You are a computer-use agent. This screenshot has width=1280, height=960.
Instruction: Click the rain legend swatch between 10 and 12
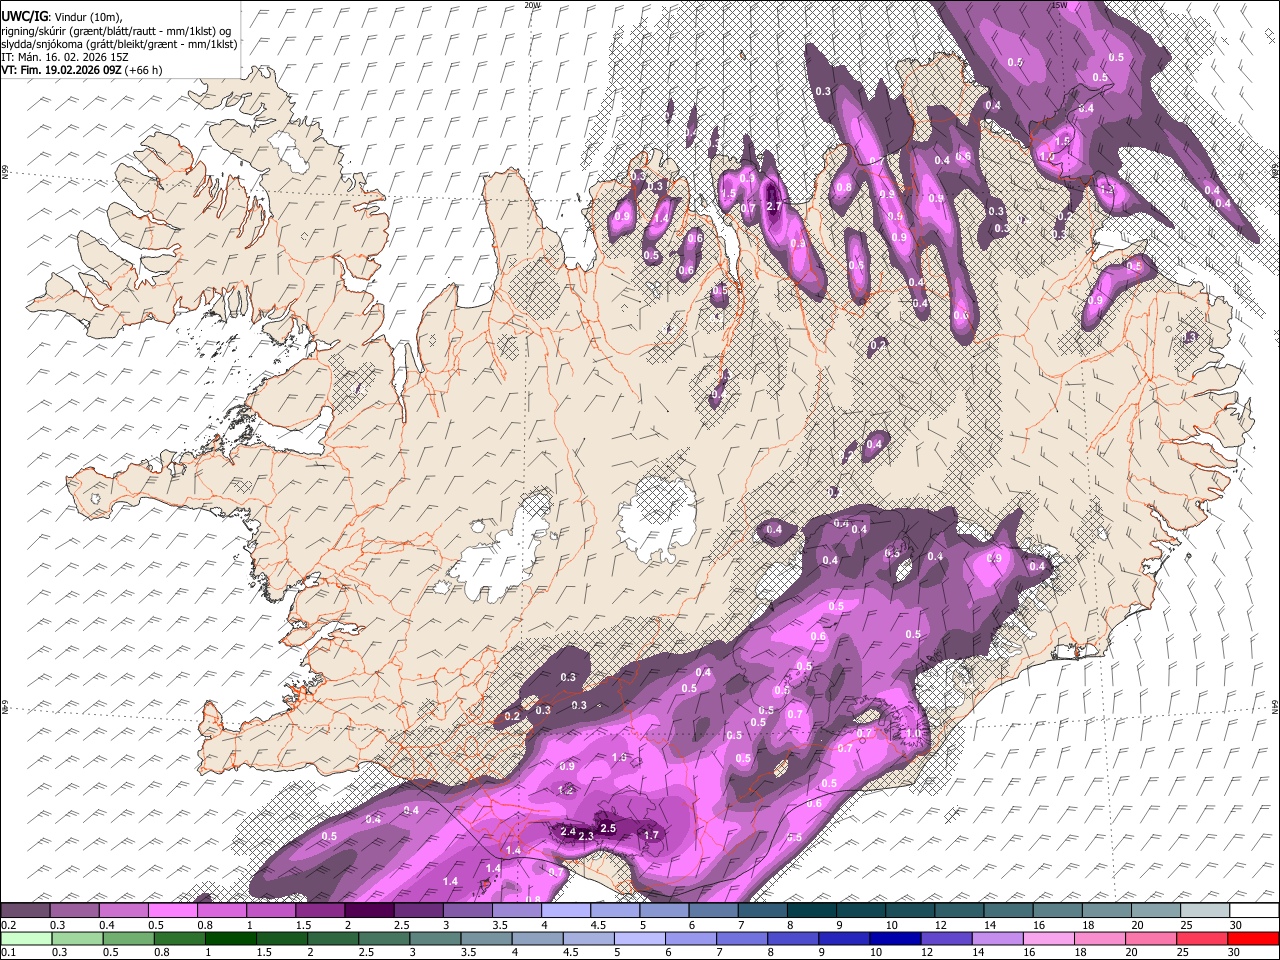pyautogui.click(x=896, y=938)
